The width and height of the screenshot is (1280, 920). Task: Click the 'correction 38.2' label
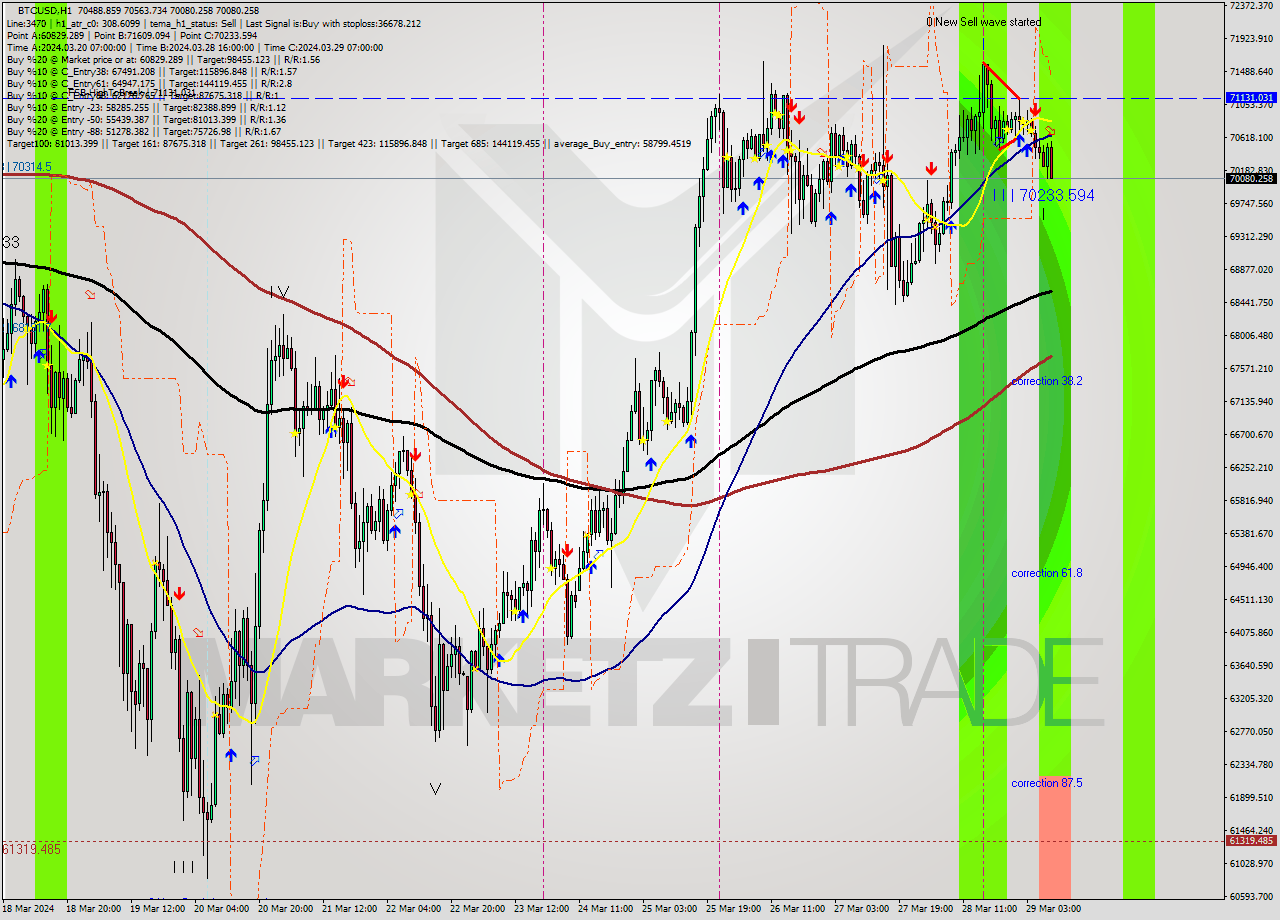coord(1046,381)
